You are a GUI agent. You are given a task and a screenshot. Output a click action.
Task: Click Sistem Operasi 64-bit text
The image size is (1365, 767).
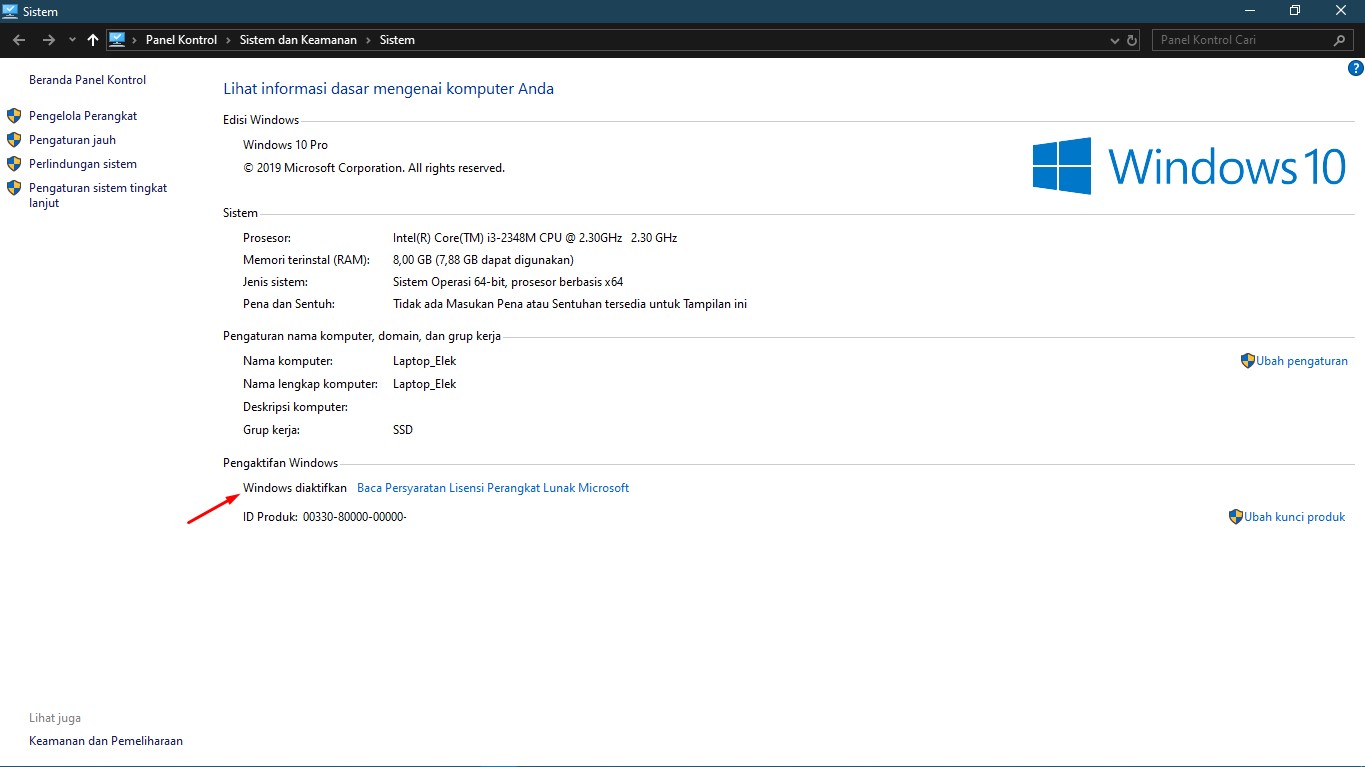508,282
